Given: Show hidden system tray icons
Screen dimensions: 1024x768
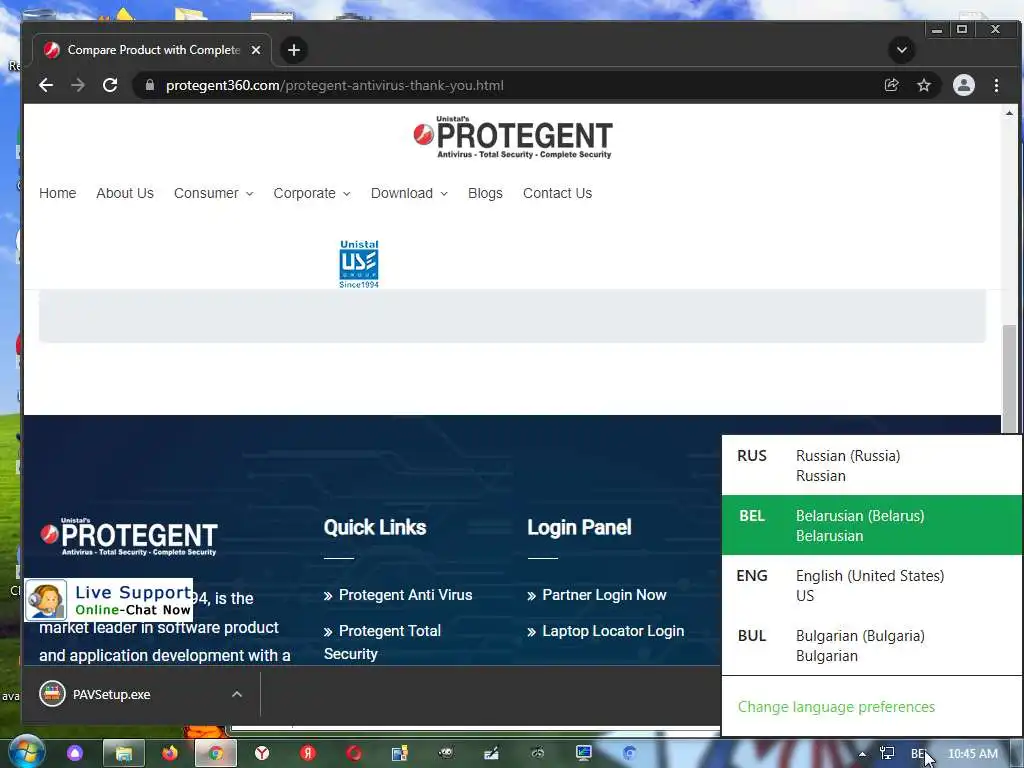Looking at the screenshot, I should tap(862, 754).
